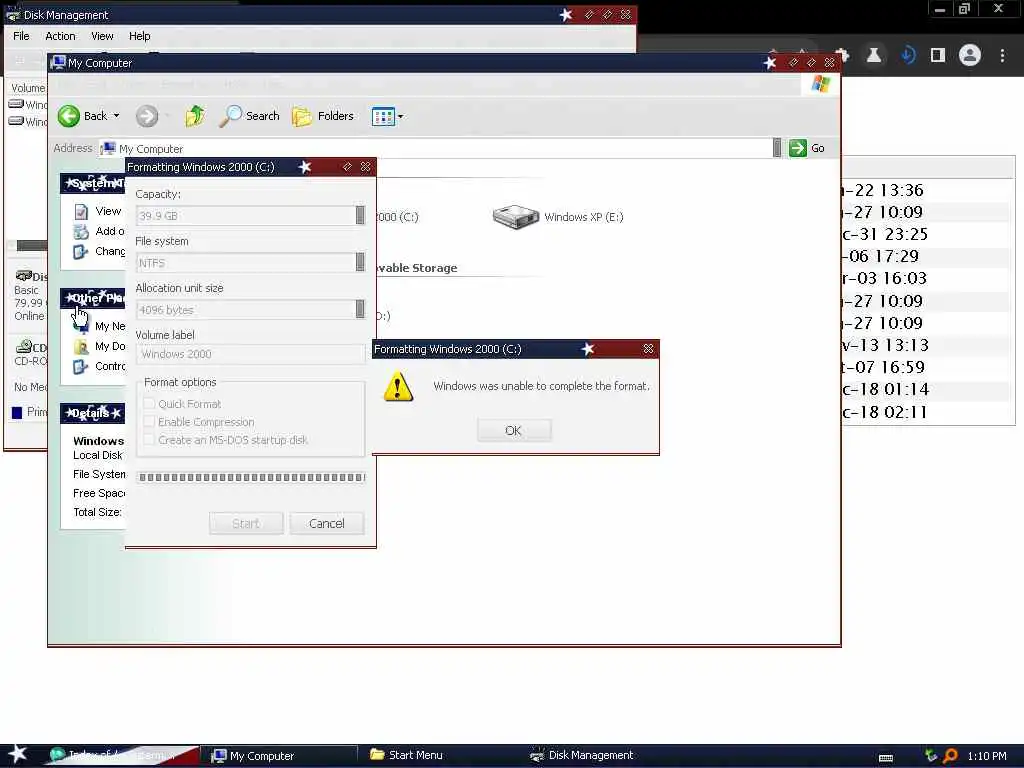Open the Address bar dropdown arrow
1024x768 pixels.
(x=777, y=148)
